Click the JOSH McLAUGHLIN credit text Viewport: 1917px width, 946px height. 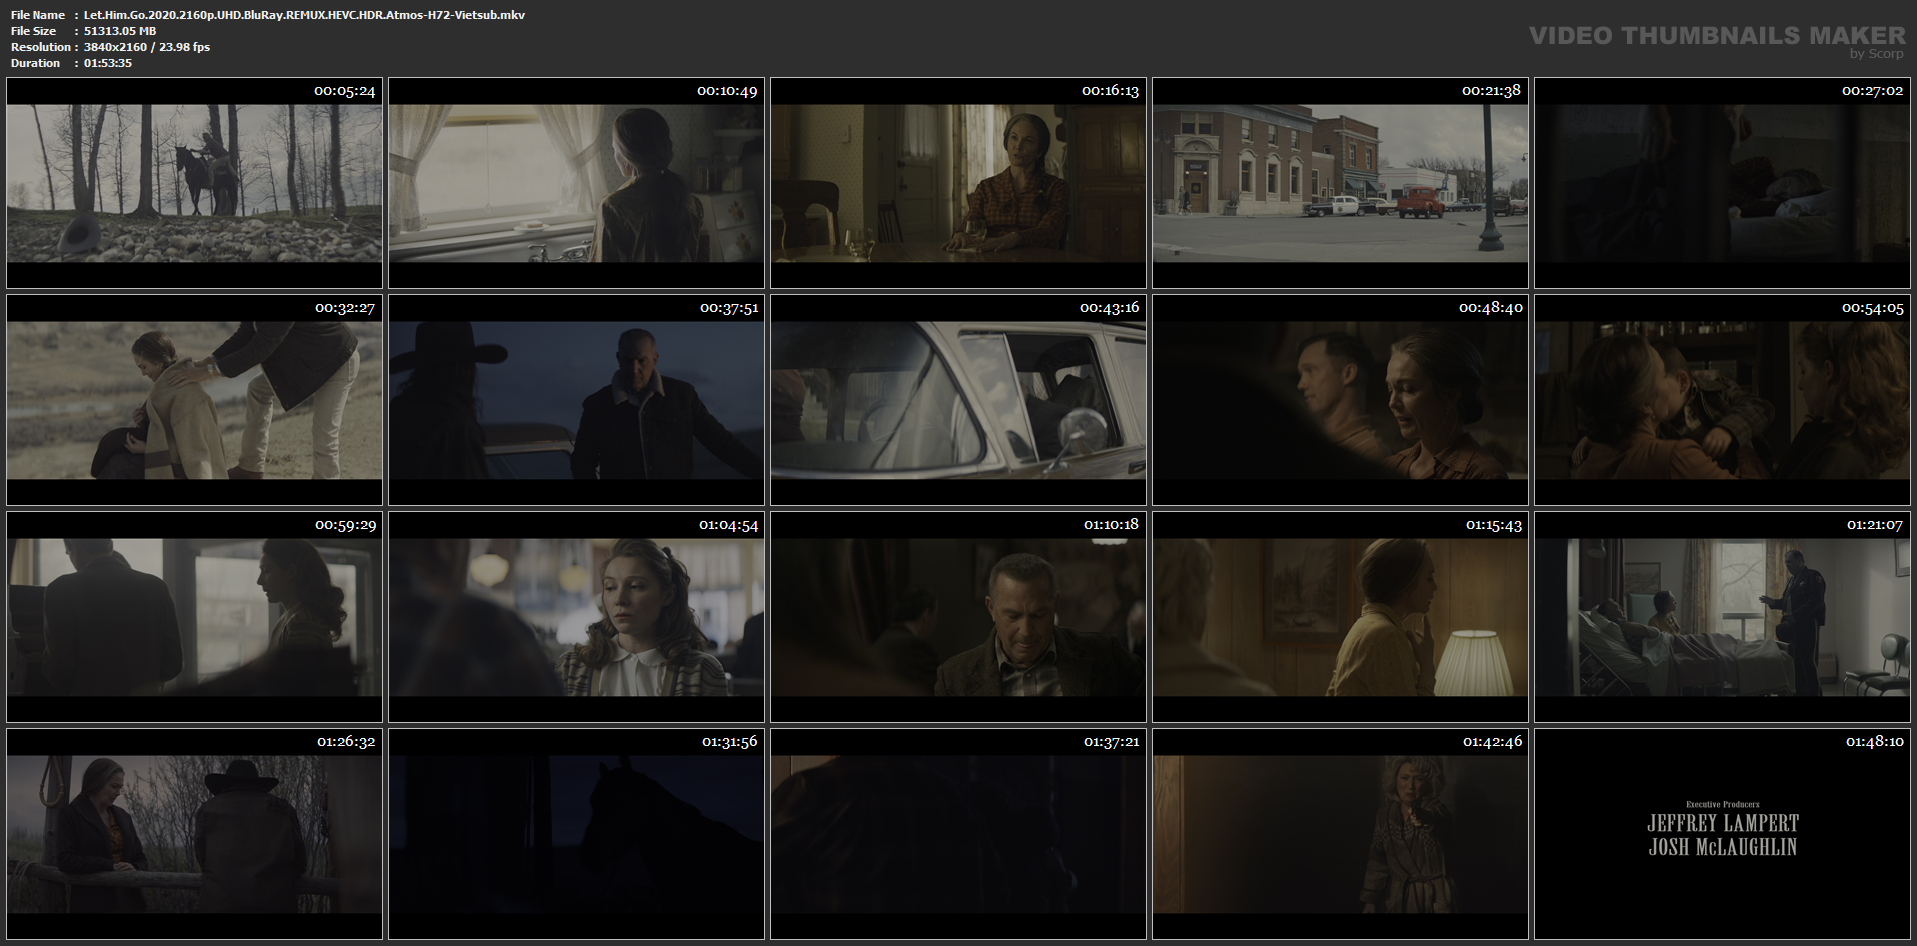[x=1723, y=847]
